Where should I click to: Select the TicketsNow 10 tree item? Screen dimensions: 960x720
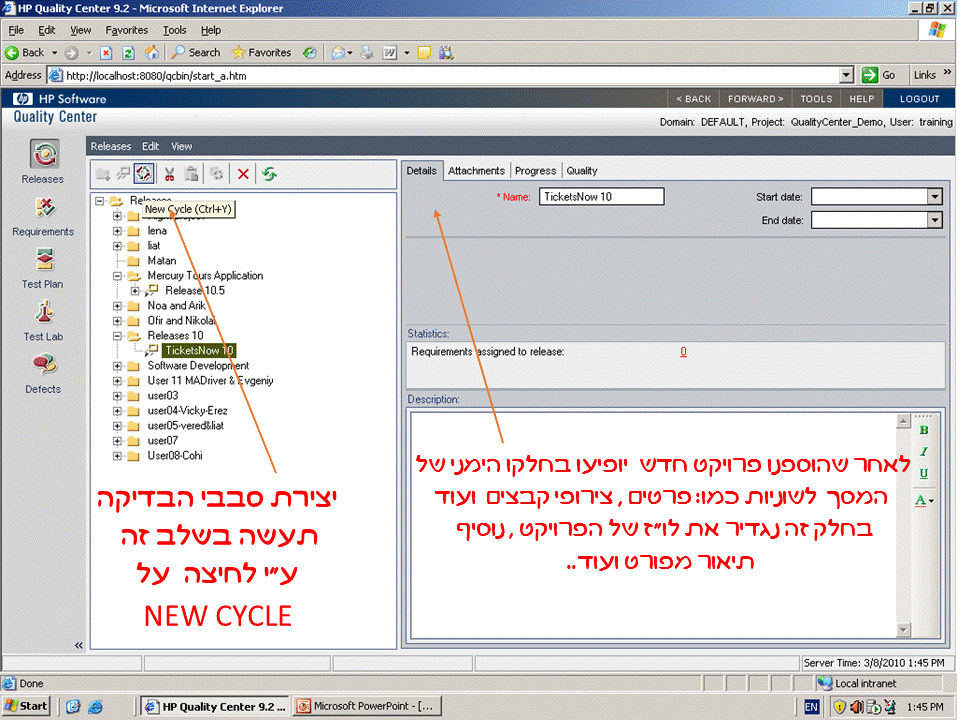200,351
